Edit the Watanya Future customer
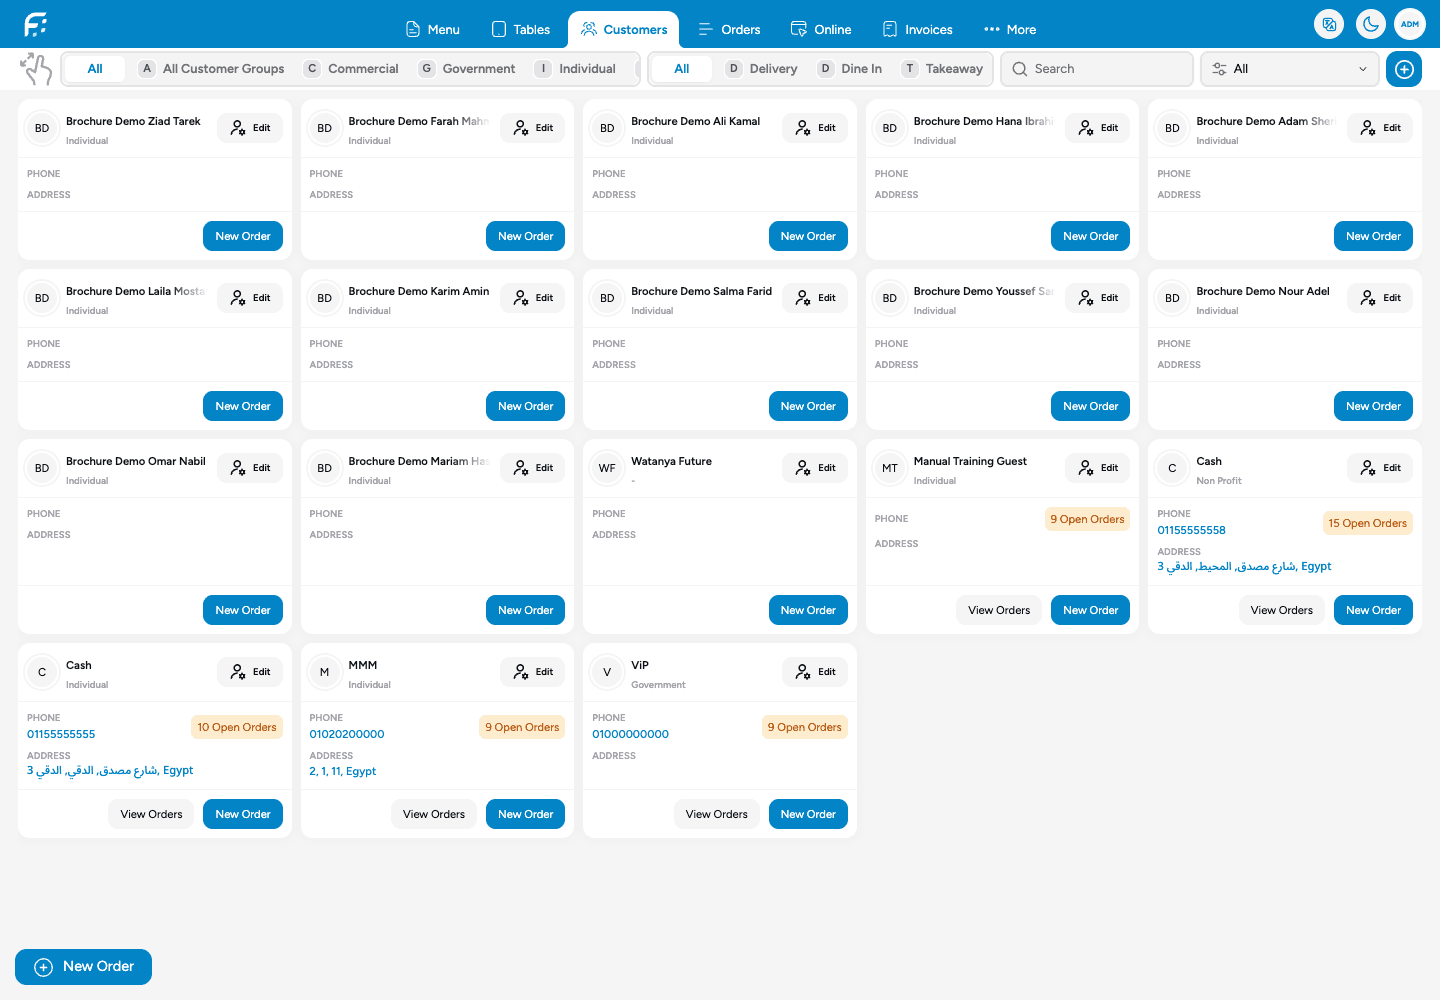 pyautogui.click(x=815, y=468)
